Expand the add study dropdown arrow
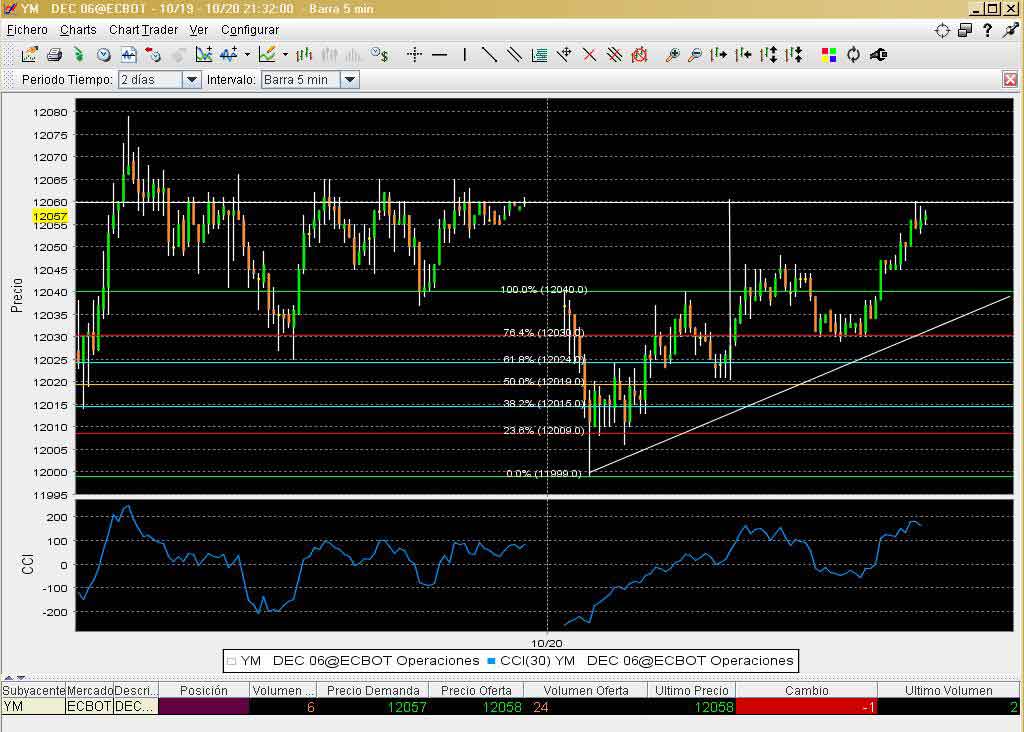 (x=248, y=55)
